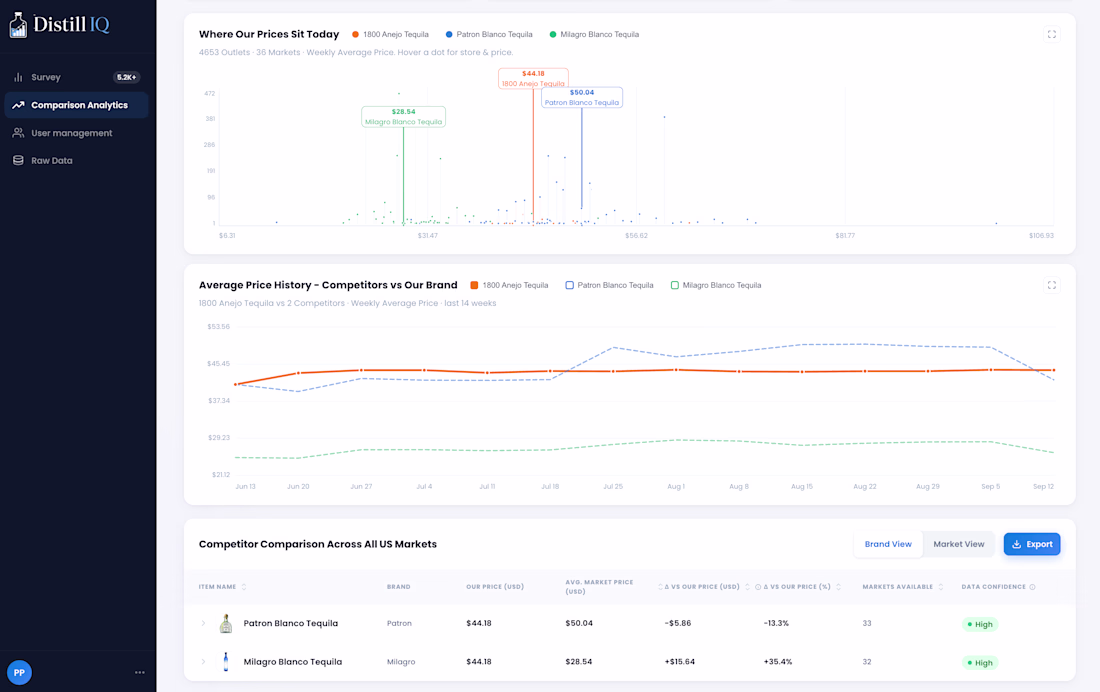Expand the Patron Blanco Tequila row
This screenshot has height=692, width=1100.
(203, 623)
